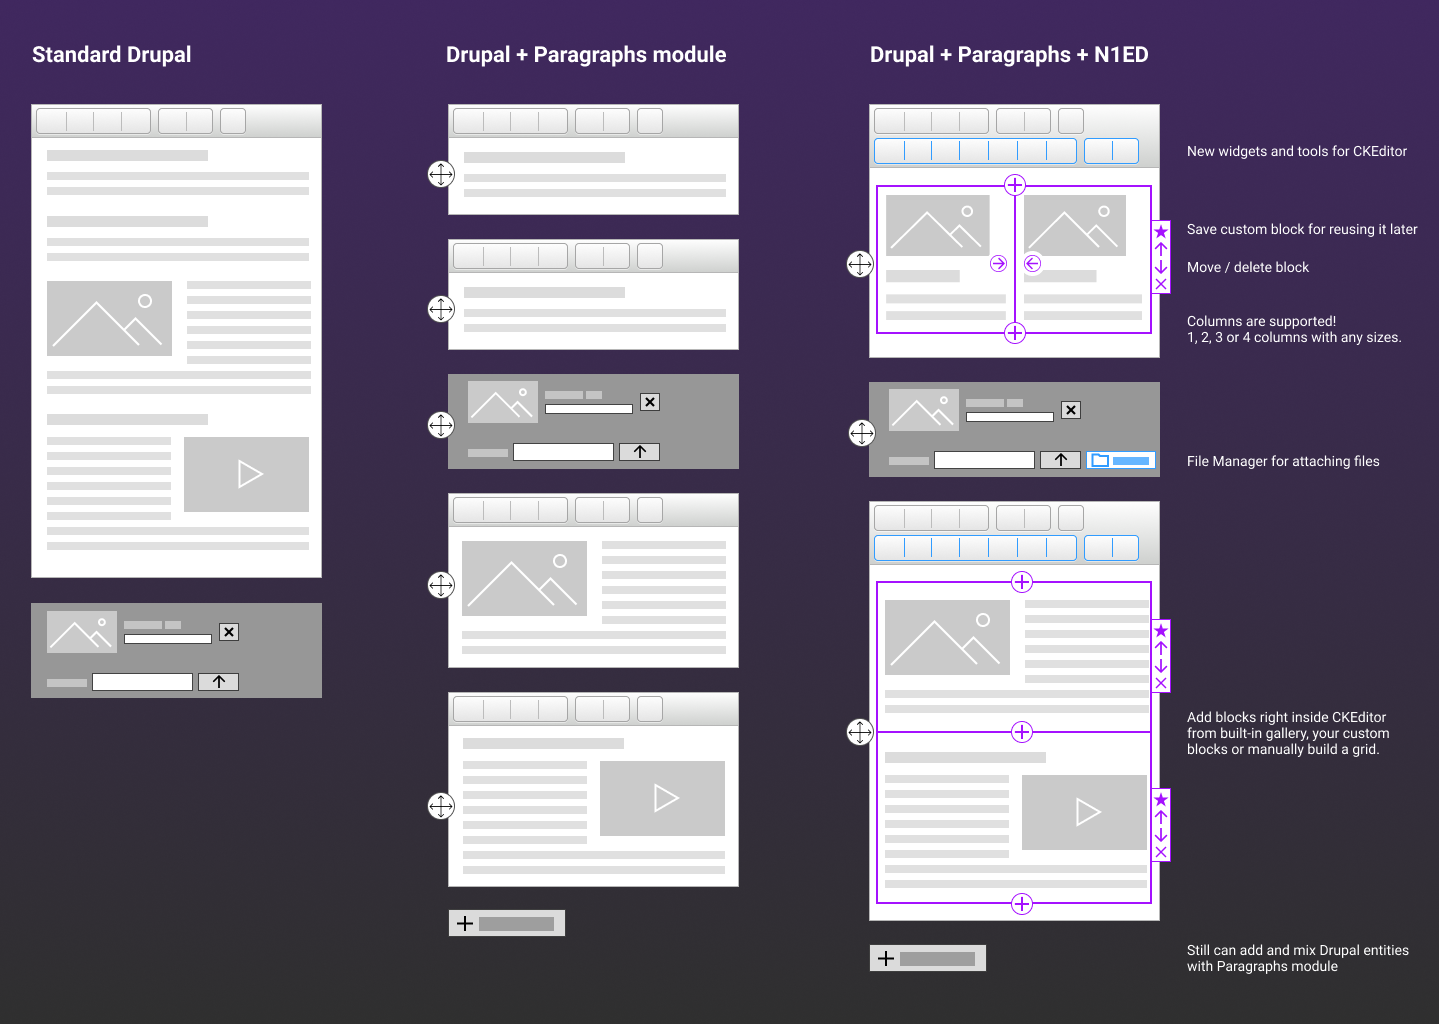Click video placeholder in N1ED video block
This screenshot has height=1024, width=1439.
[1084, 812]
